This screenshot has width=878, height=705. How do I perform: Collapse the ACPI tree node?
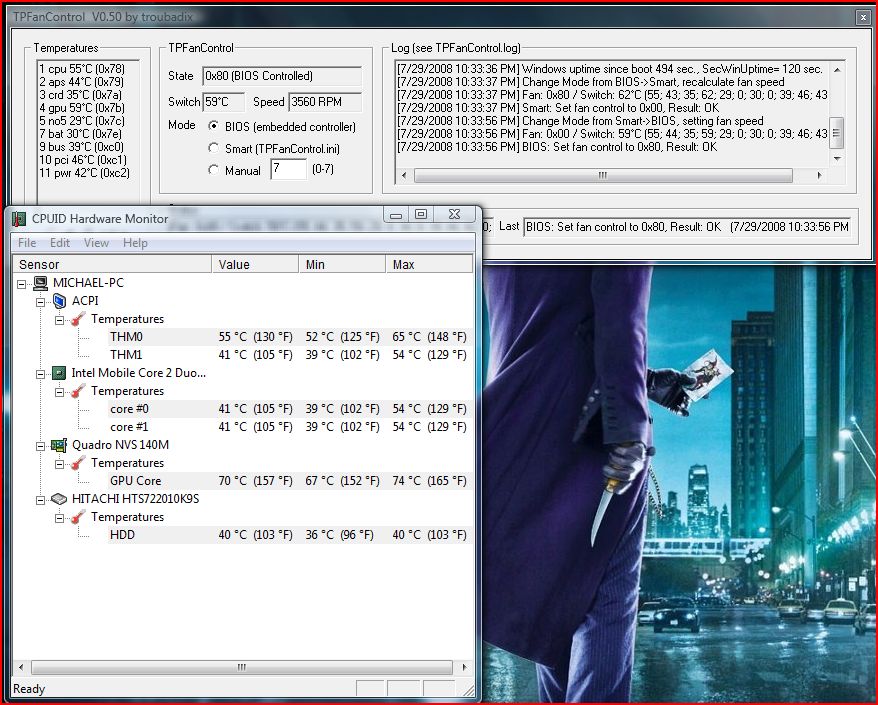40,302
